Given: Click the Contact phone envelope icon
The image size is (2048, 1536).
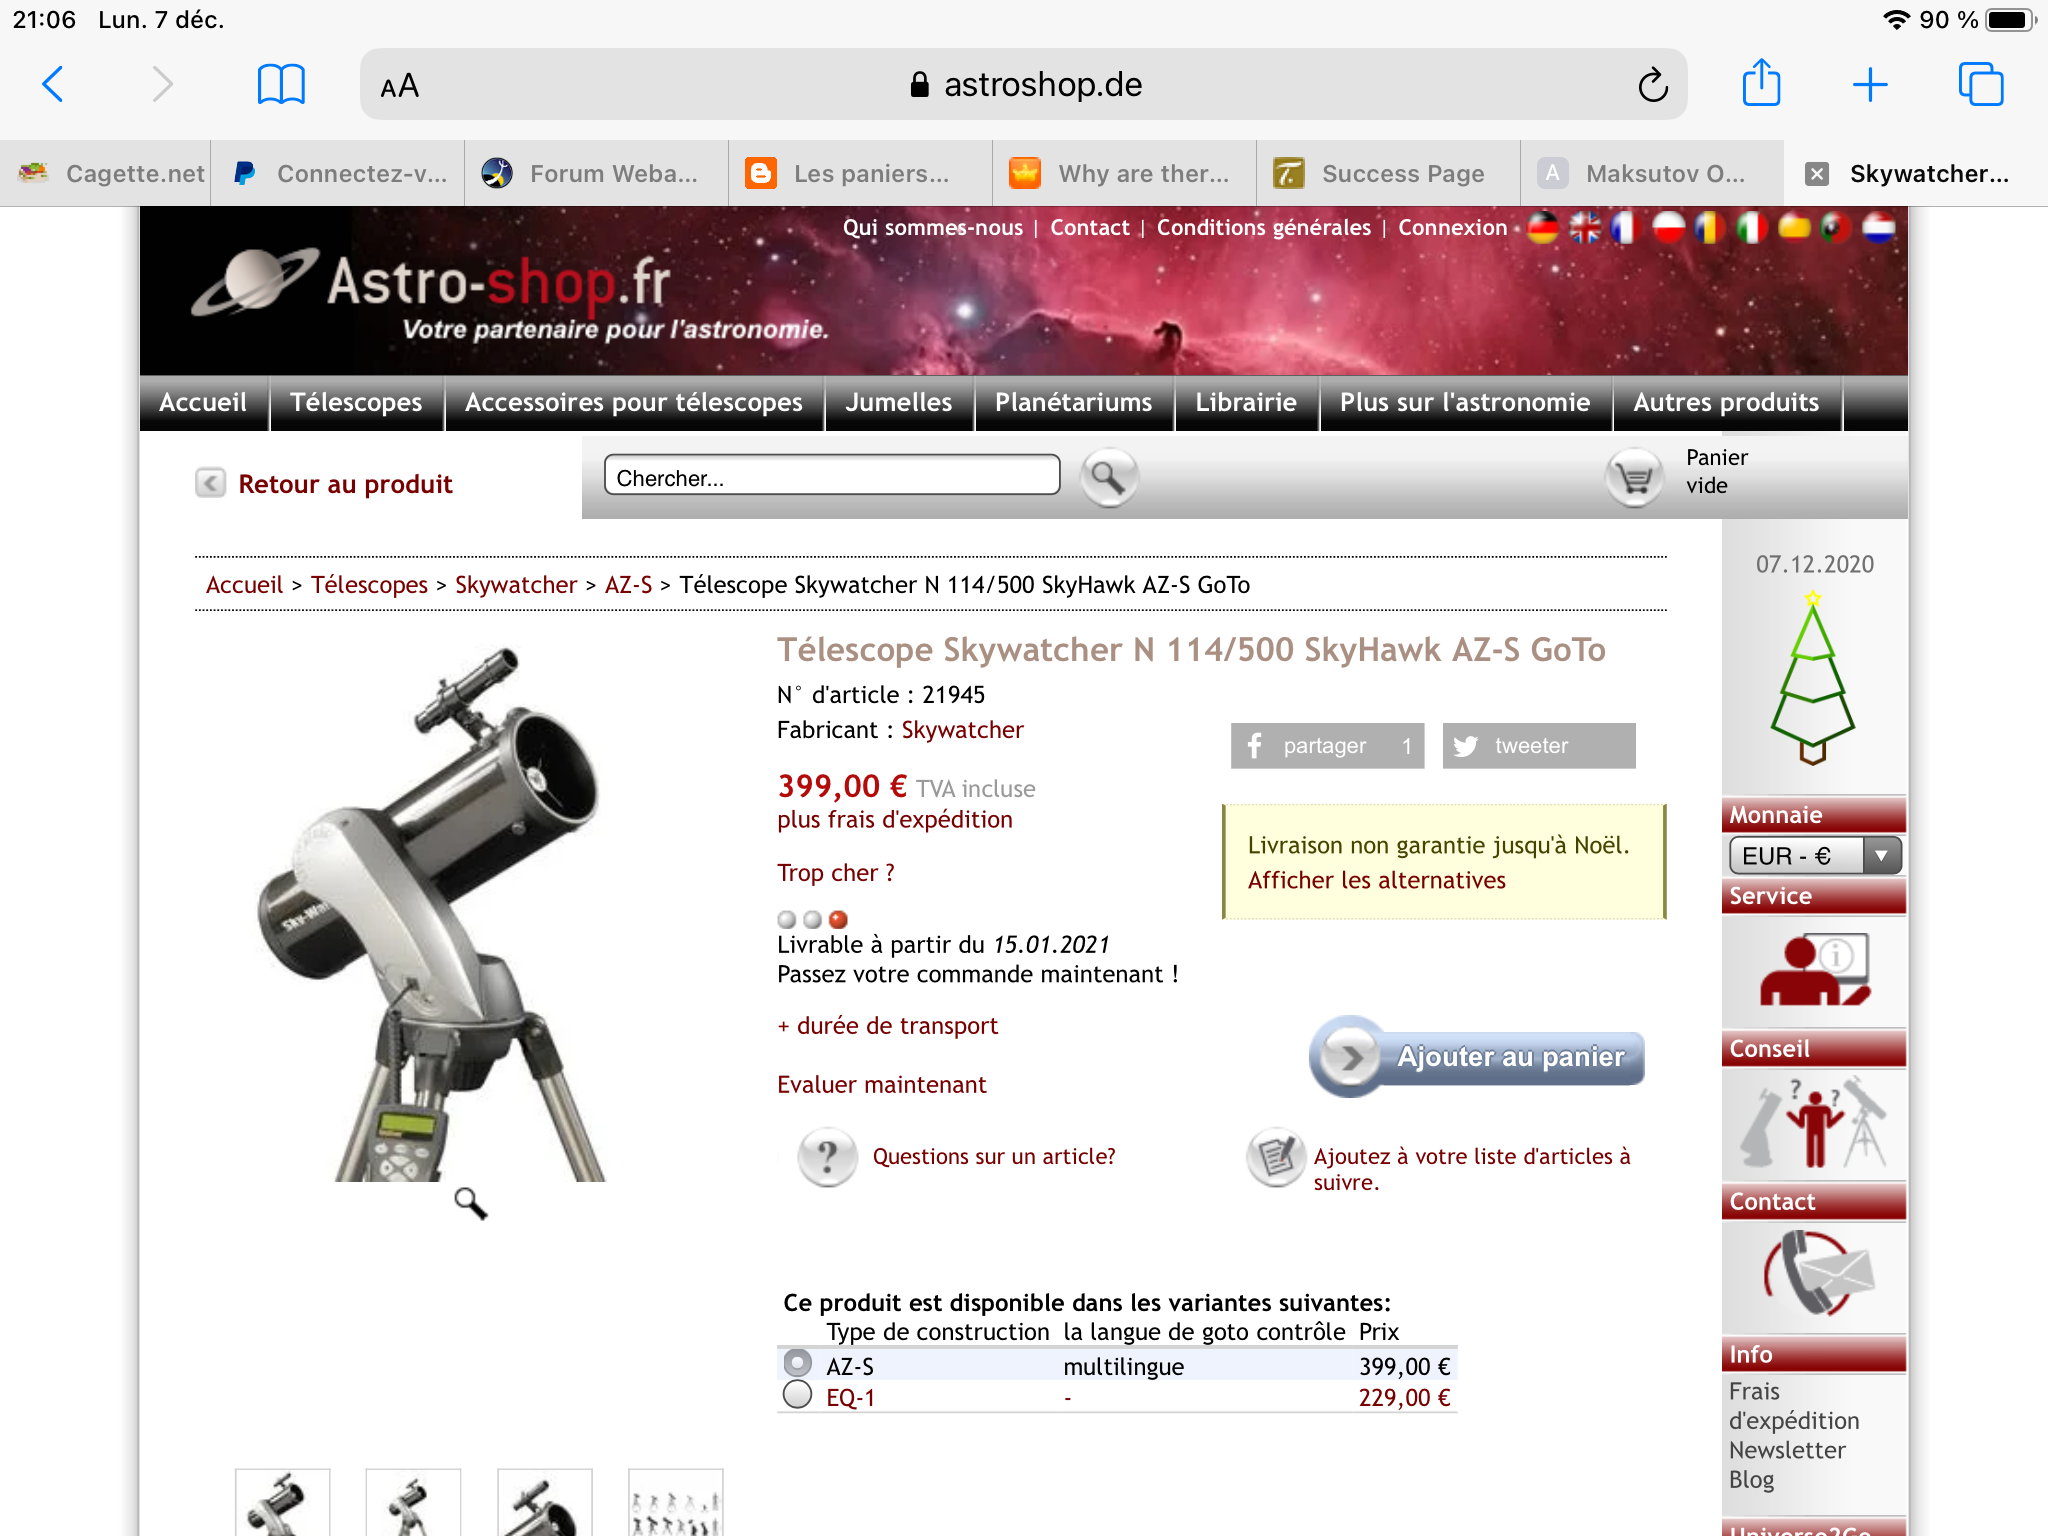Looking at the screenshot, I should click(1813, 1274).
